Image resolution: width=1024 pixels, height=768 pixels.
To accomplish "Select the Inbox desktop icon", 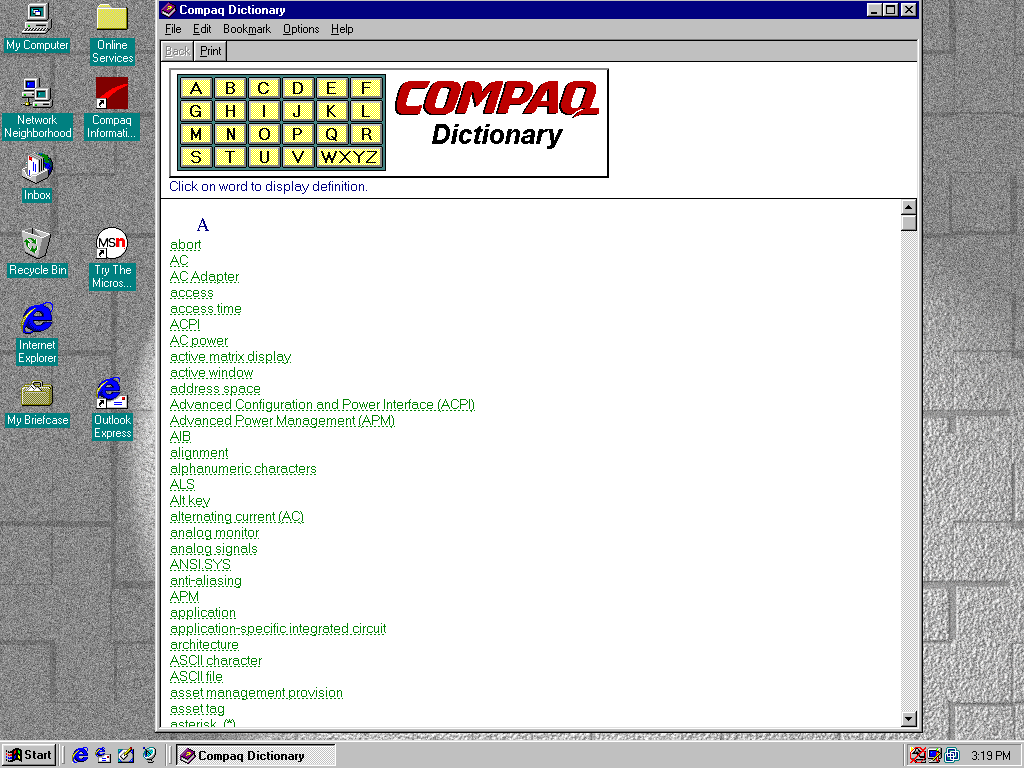I will pos(37,178).
